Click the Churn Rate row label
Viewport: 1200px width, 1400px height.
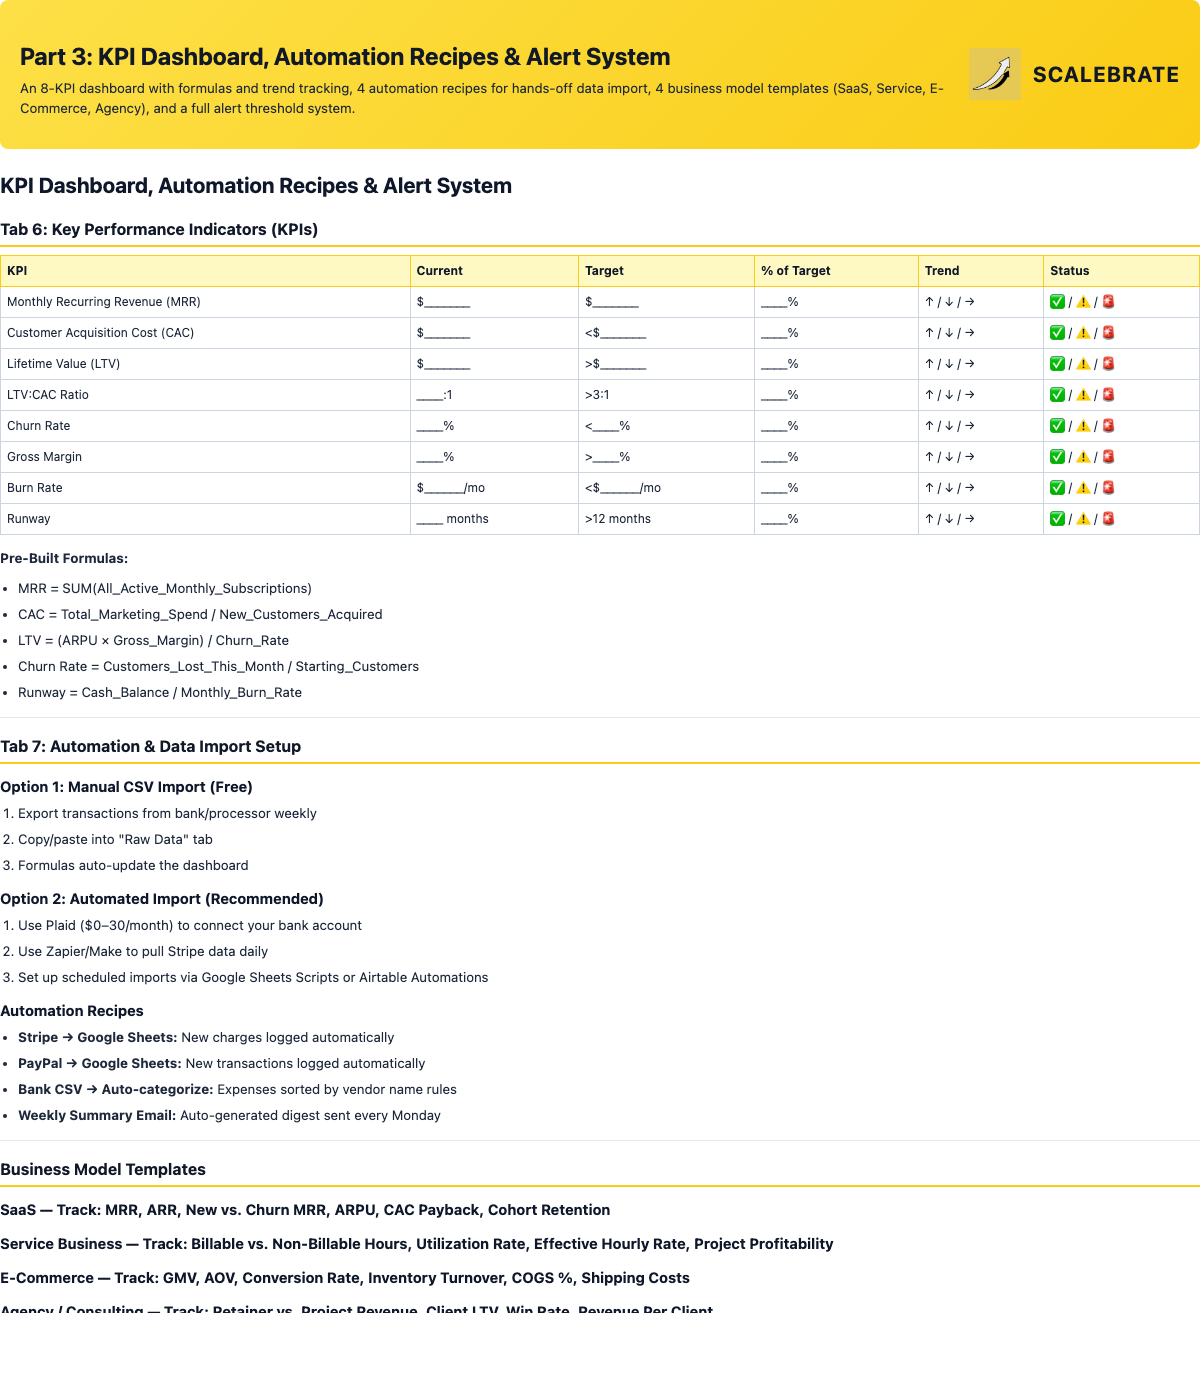coord(38,426)
